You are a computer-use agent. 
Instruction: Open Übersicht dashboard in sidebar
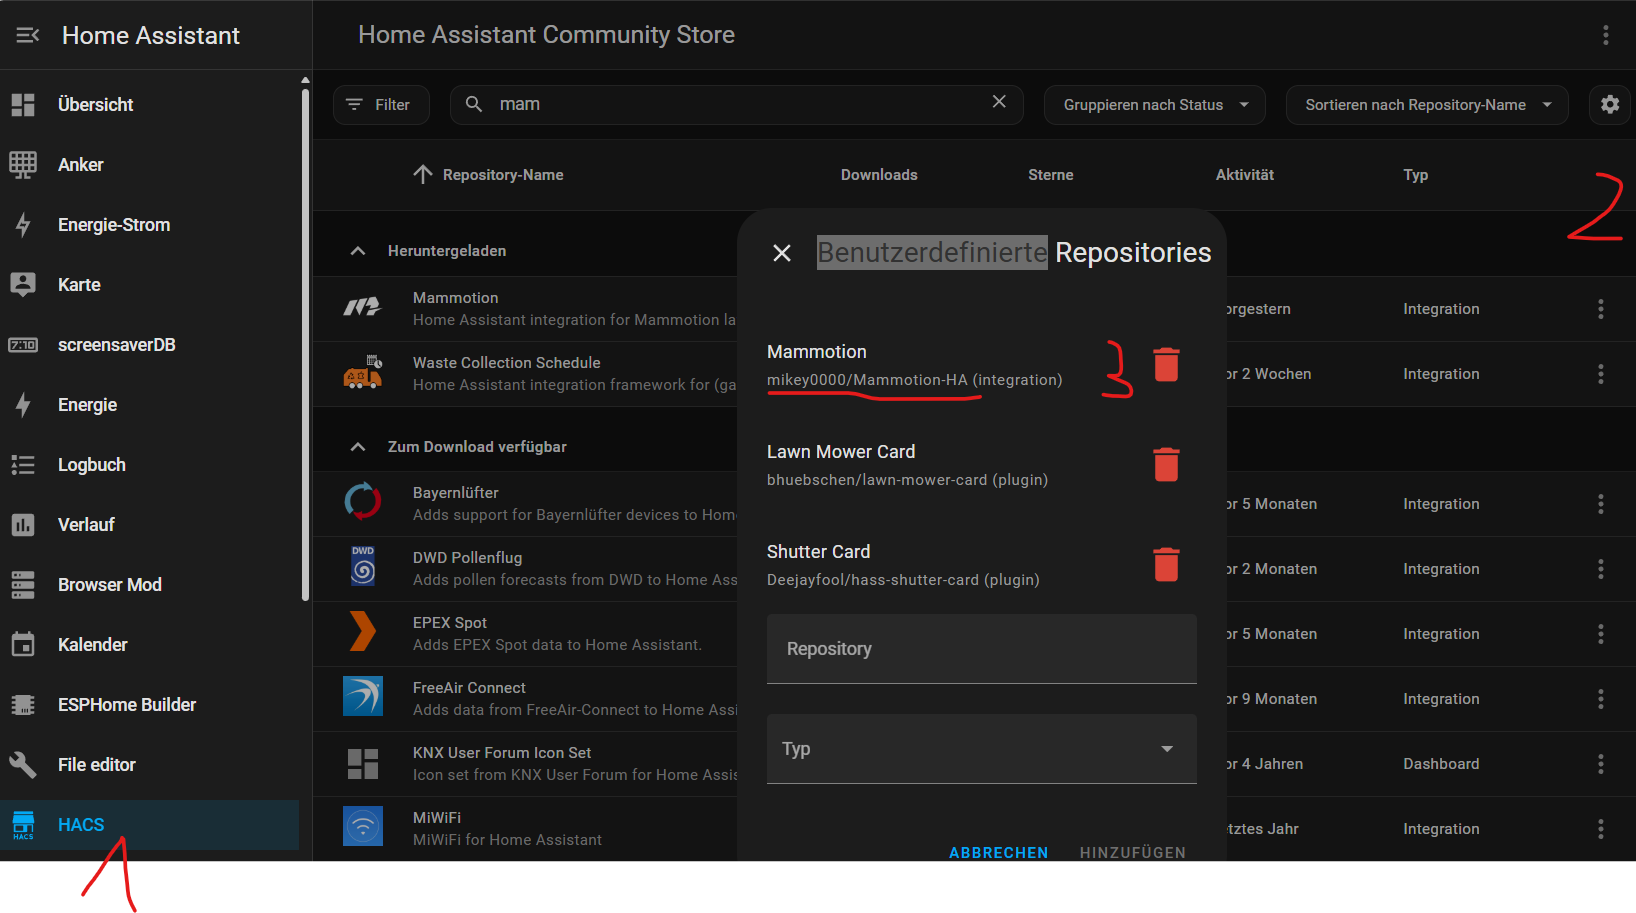[150, 105]
